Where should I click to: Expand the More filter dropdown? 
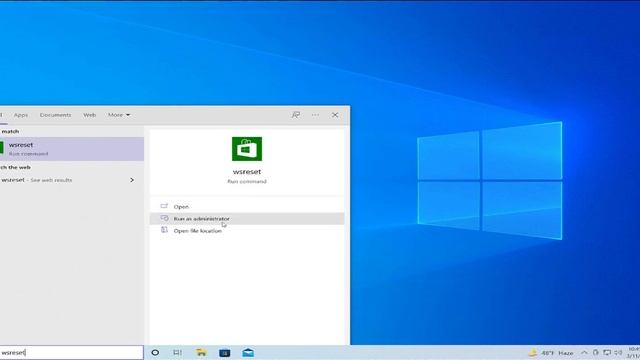tap(119, 115)
